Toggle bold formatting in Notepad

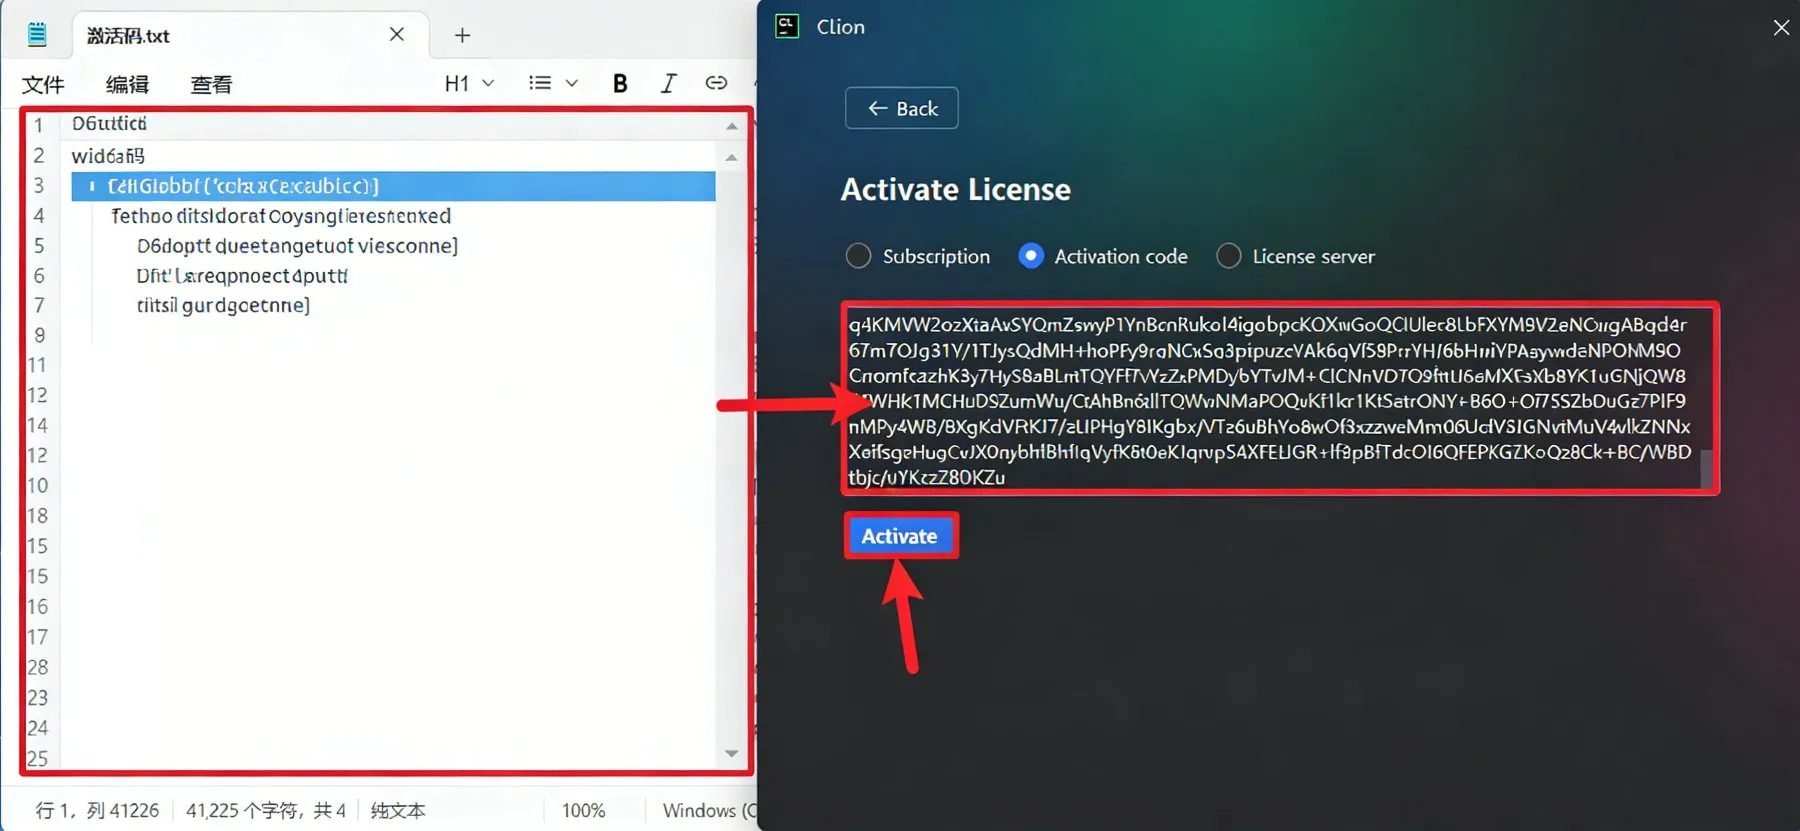point(620,84)
